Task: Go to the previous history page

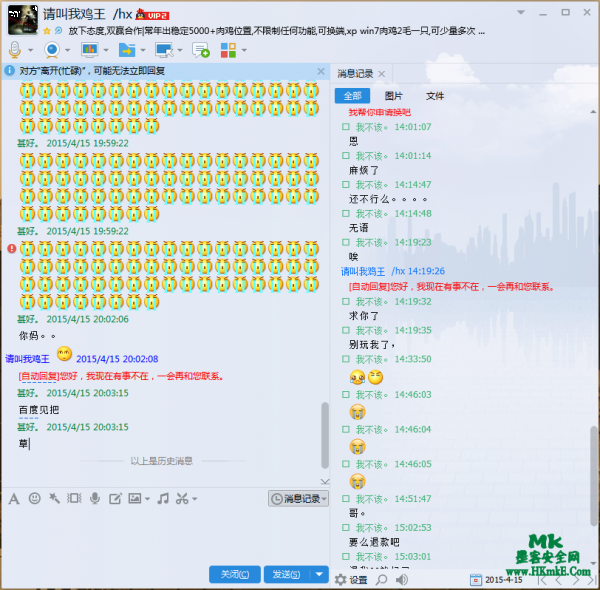Action: (x=559, y=580)
